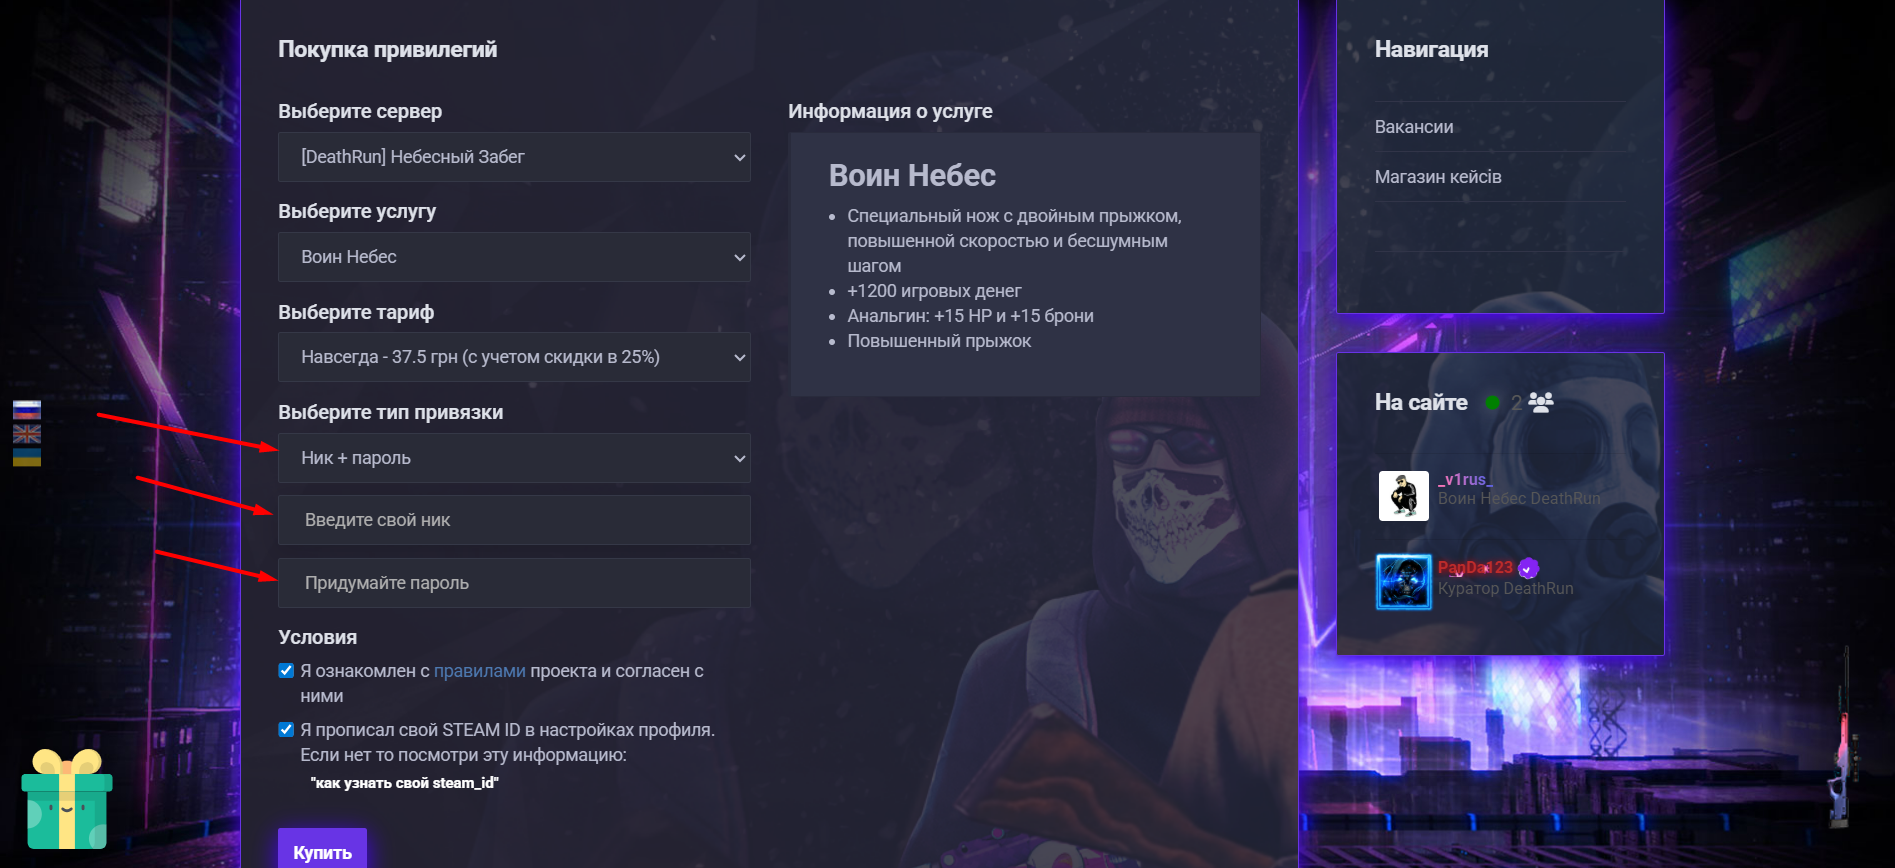Go to Вакансии in navigation
Image resolution: width=1895 pixels, height=868 pixels.
tap(1414, 127)
